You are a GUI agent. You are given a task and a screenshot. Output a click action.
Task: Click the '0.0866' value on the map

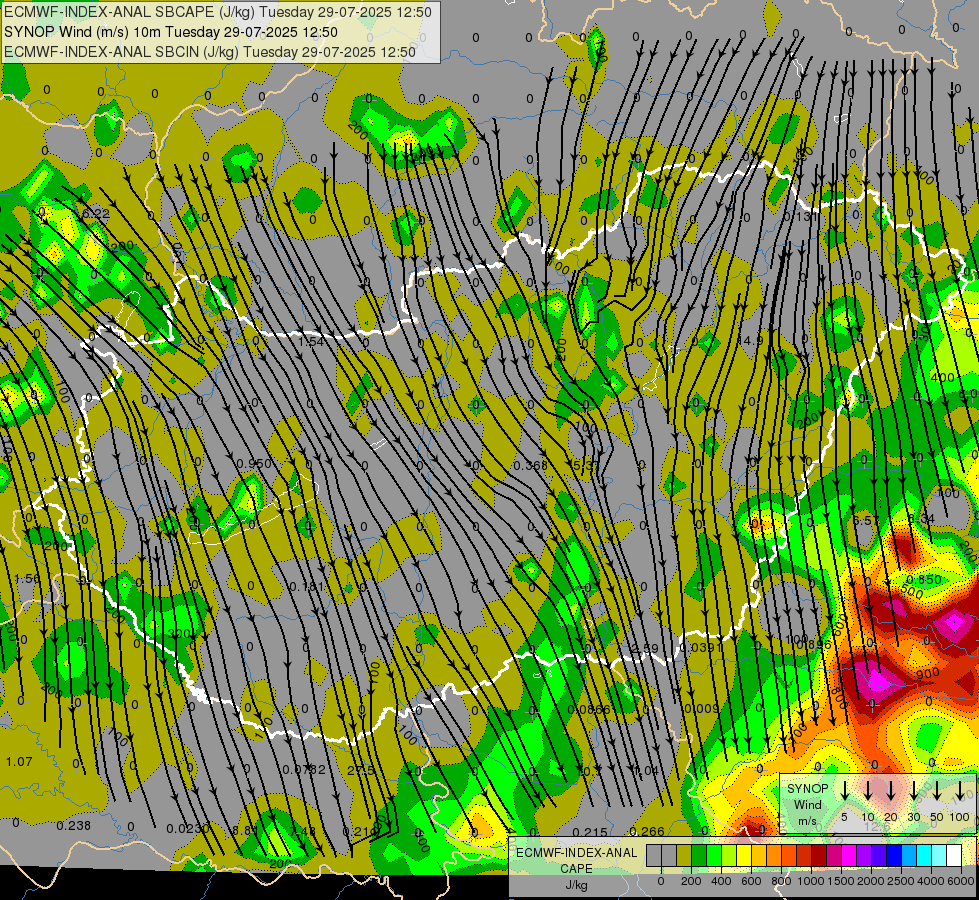pos(589,709)
